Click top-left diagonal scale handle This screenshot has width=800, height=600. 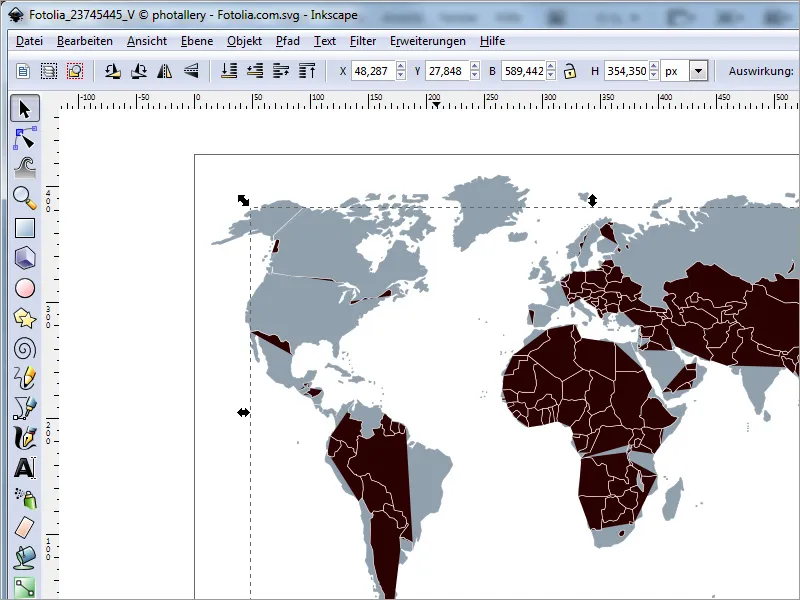coord(243,201)
